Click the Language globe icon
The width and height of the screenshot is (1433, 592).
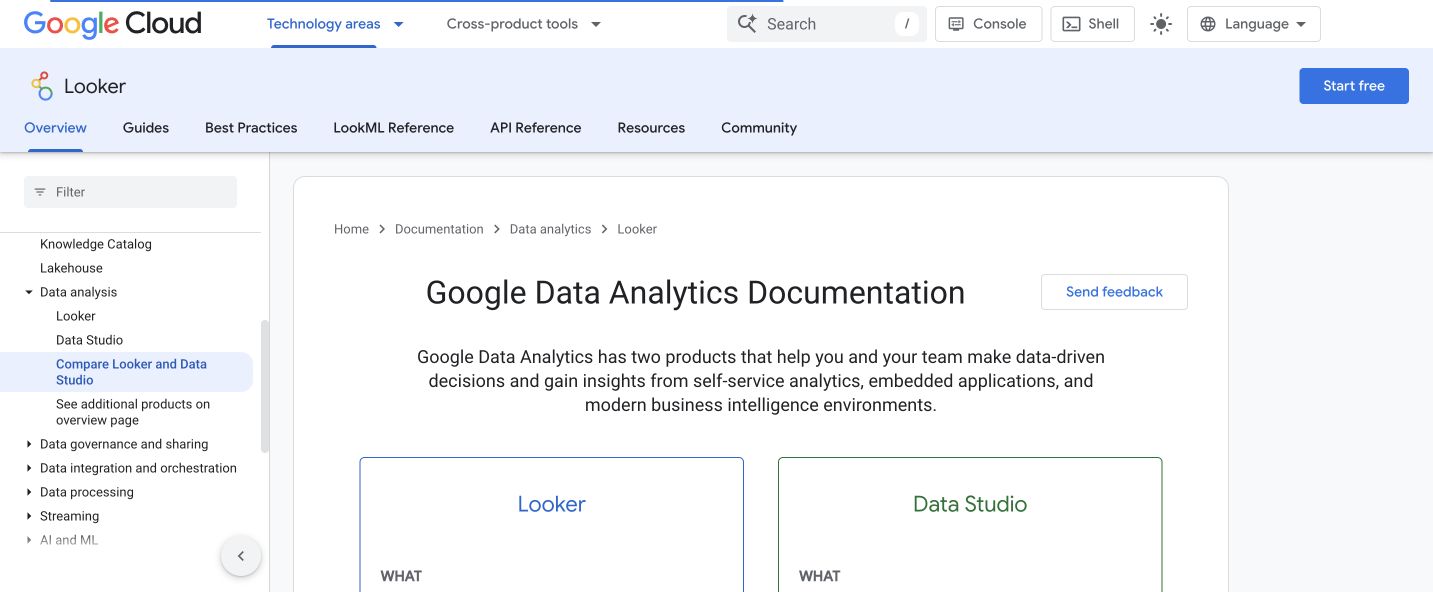(x=1208, y=24)
